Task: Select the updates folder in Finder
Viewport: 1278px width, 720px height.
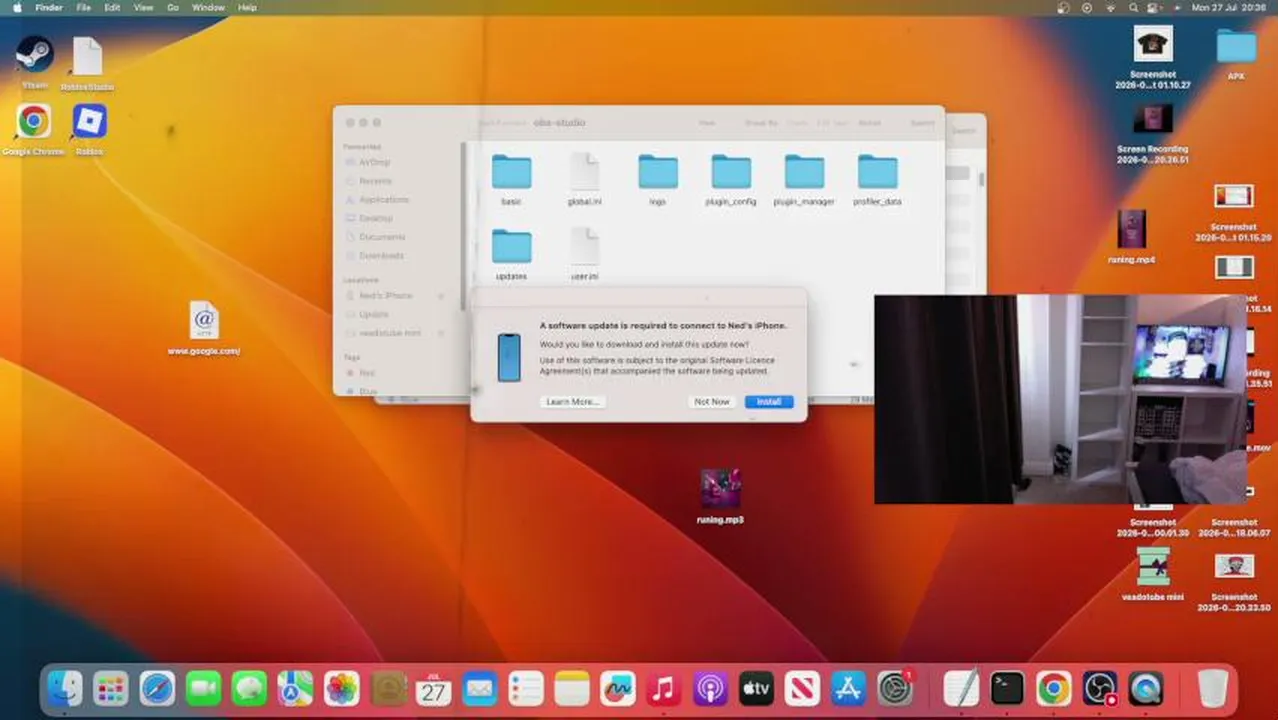Action: 511,254
